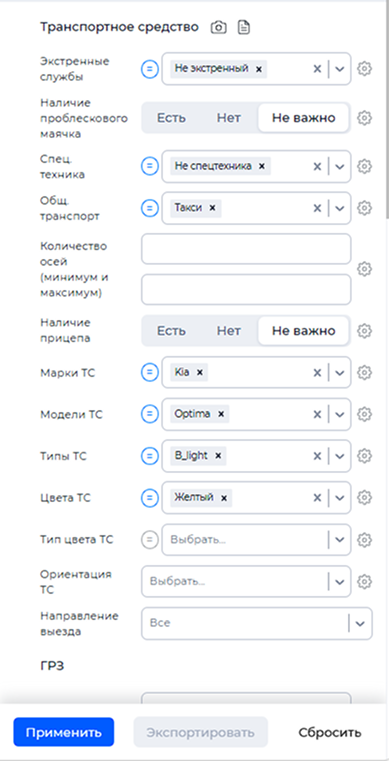
Task: Select Нет for Наличие прицепа
Action: tap(228, 331)
